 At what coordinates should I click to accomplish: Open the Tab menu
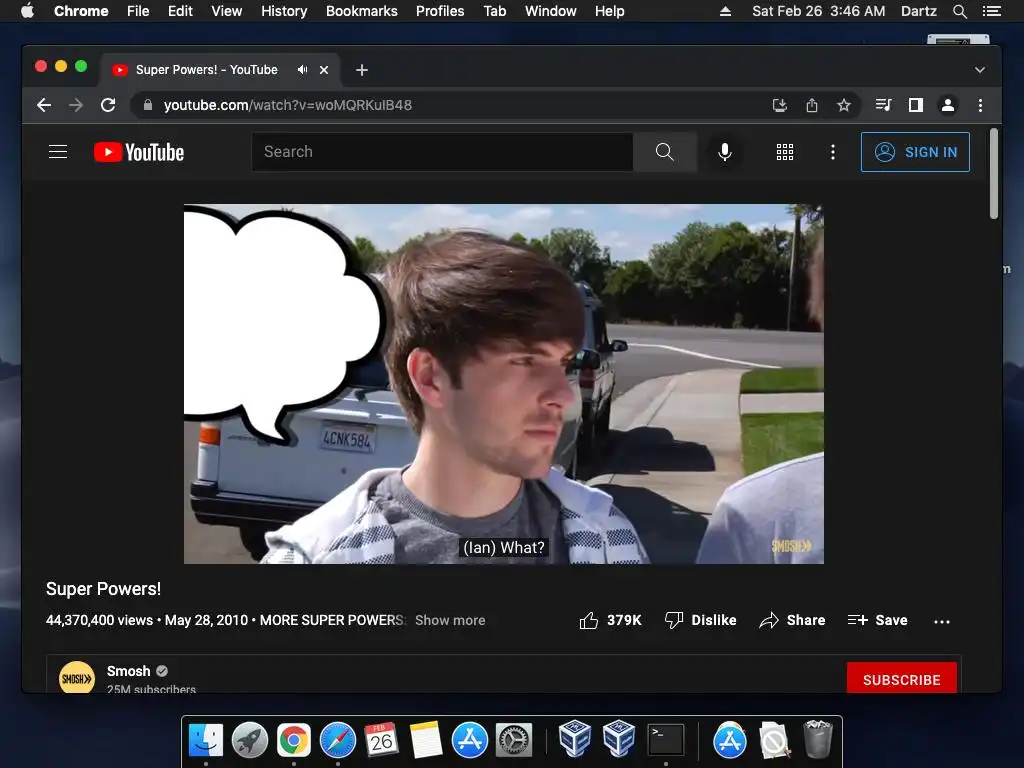(x=494, y=11)
